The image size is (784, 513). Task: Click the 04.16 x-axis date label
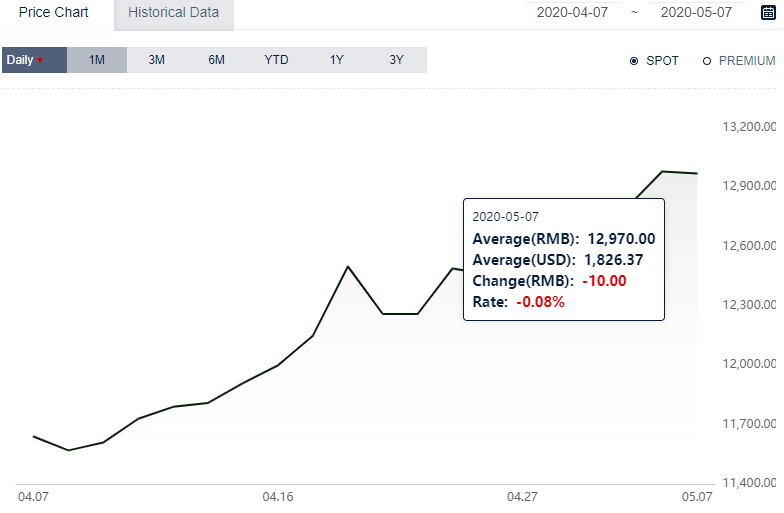point(278,497)
